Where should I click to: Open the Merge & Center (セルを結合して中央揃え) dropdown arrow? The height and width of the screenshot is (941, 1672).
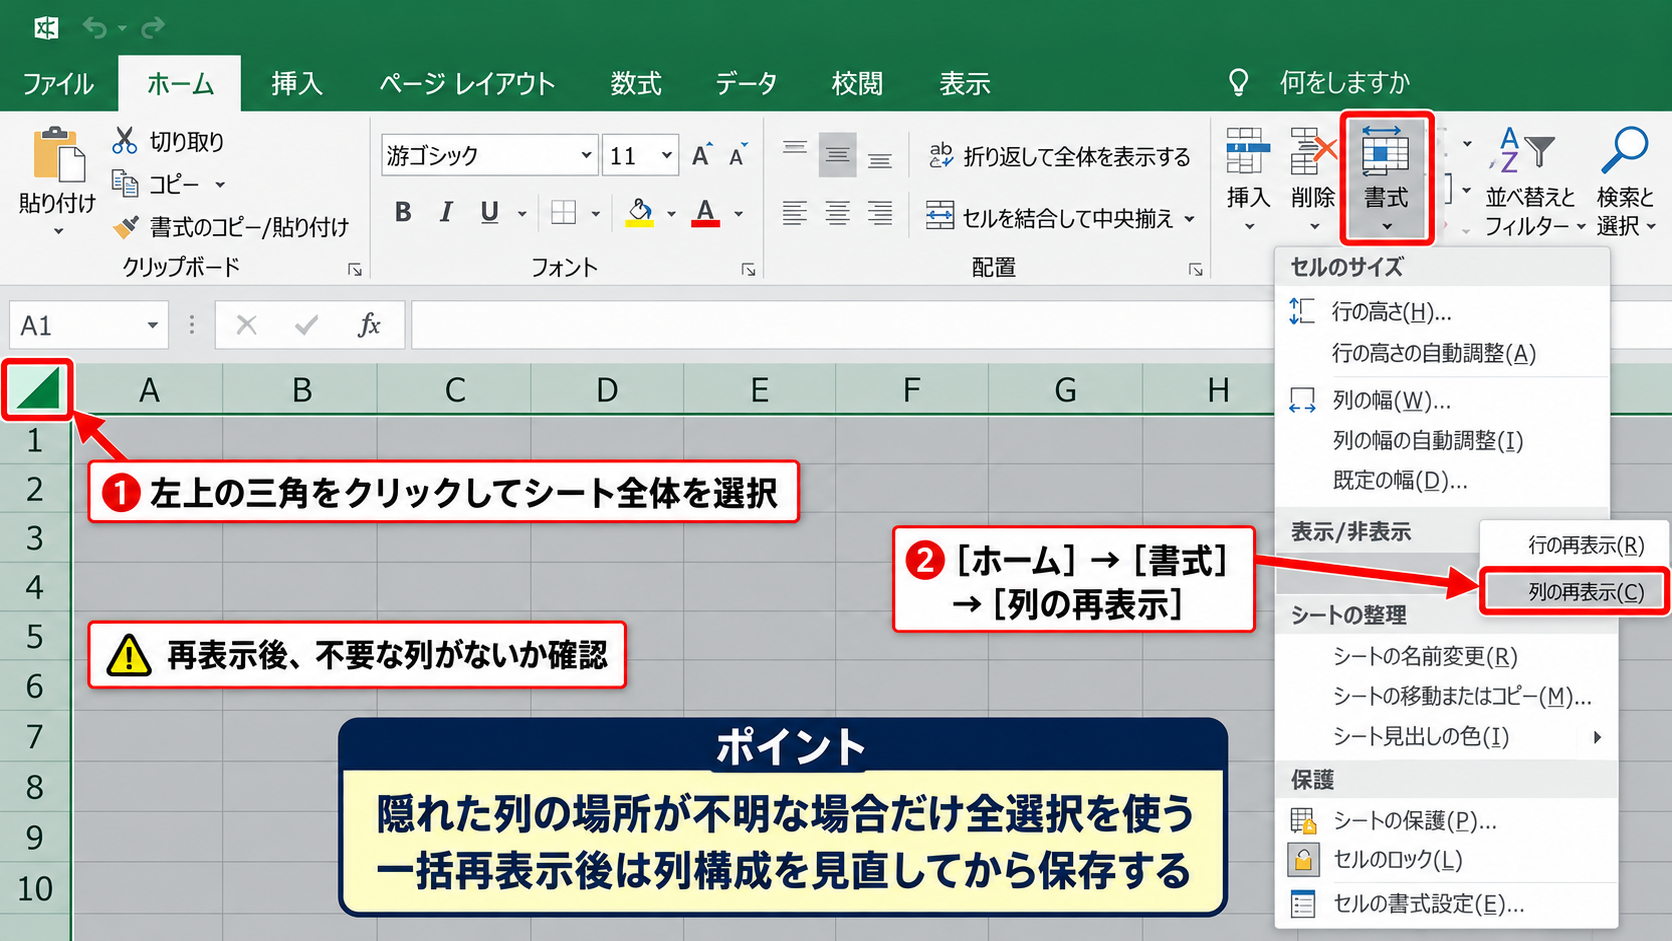click(1190, 218)
